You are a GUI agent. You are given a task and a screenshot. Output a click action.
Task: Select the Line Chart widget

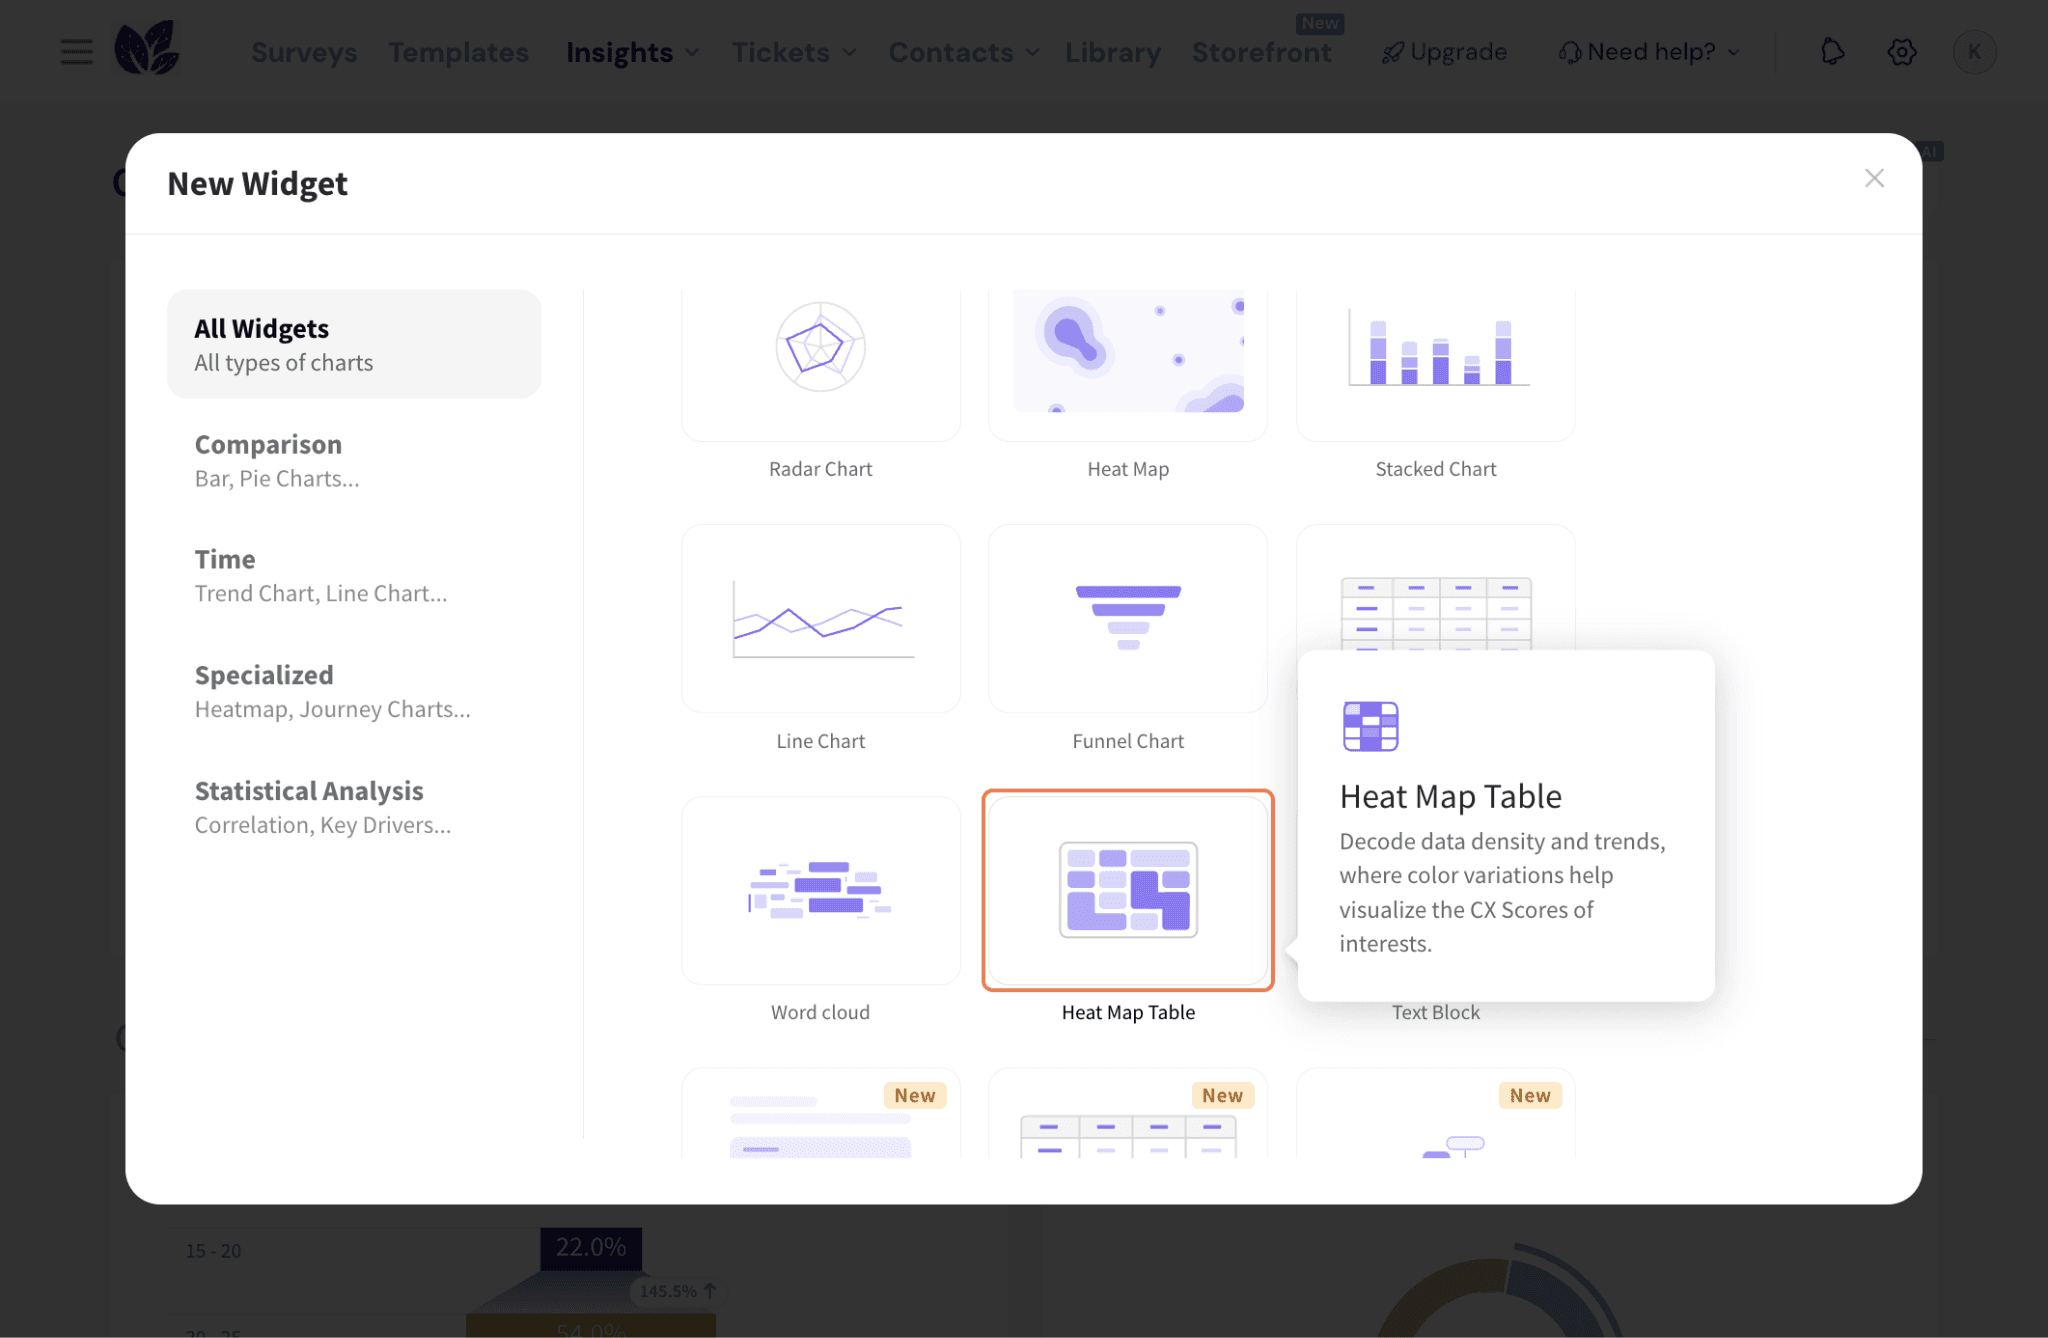pyautogui.click(x=820, y=619)
